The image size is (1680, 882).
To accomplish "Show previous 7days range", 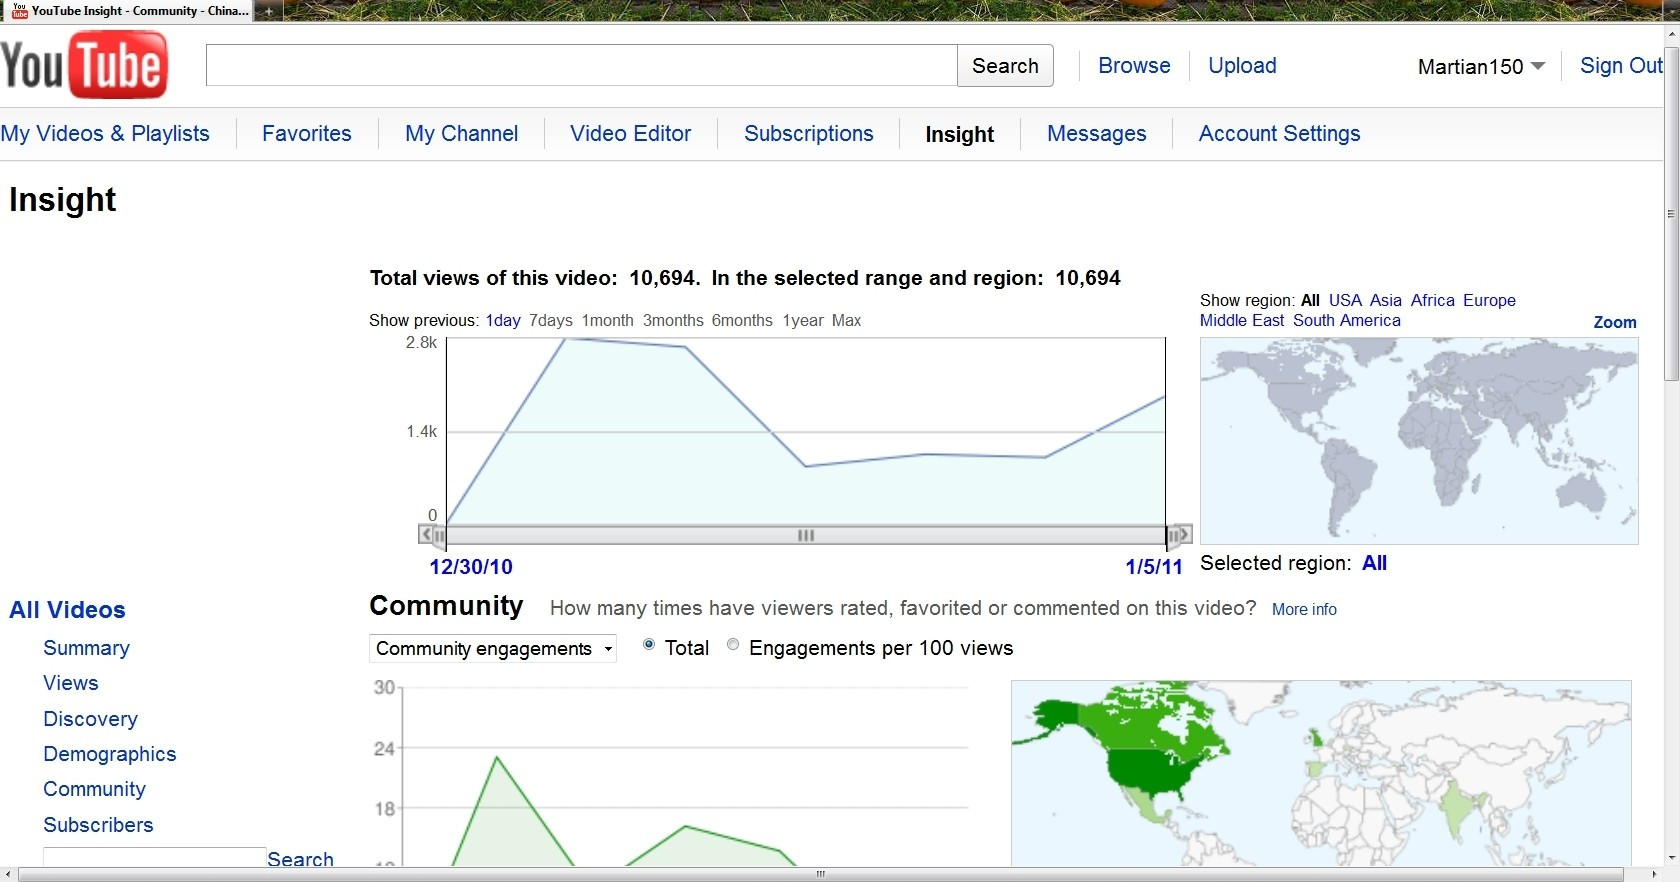I will tap(551, 320).
